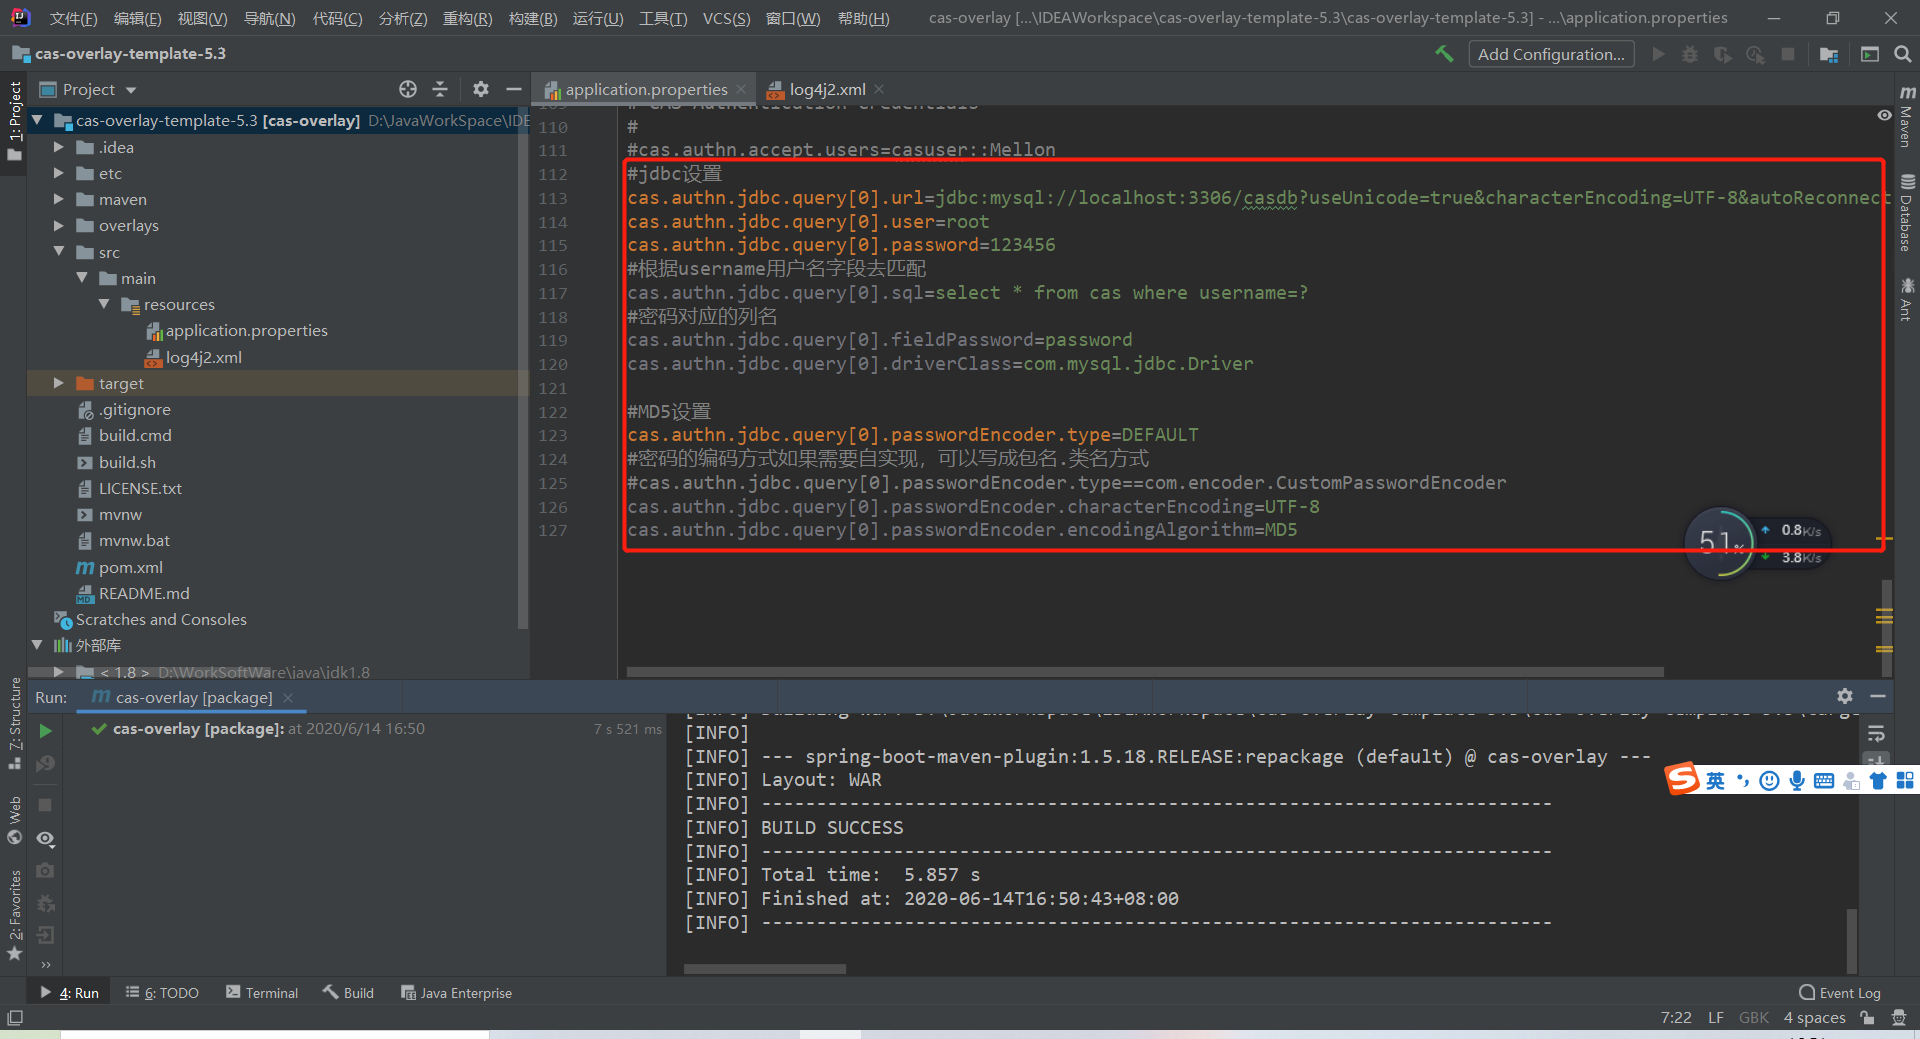This screenshot has width=1920, height=1039.
Task: Open the Structure side tool window
Action: click(14, 722)
